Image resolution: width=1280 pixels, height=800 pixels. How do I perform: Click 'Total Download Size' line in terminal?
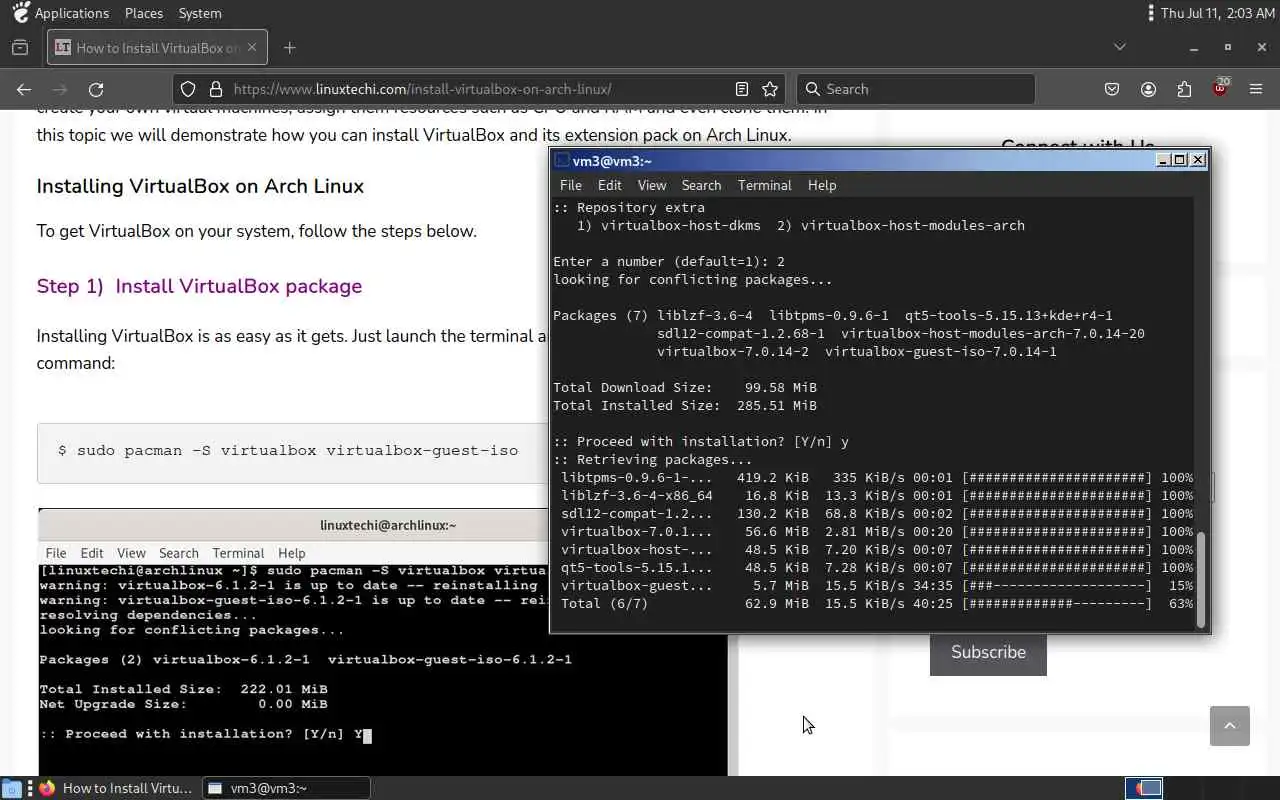click(x=685, y=387)
